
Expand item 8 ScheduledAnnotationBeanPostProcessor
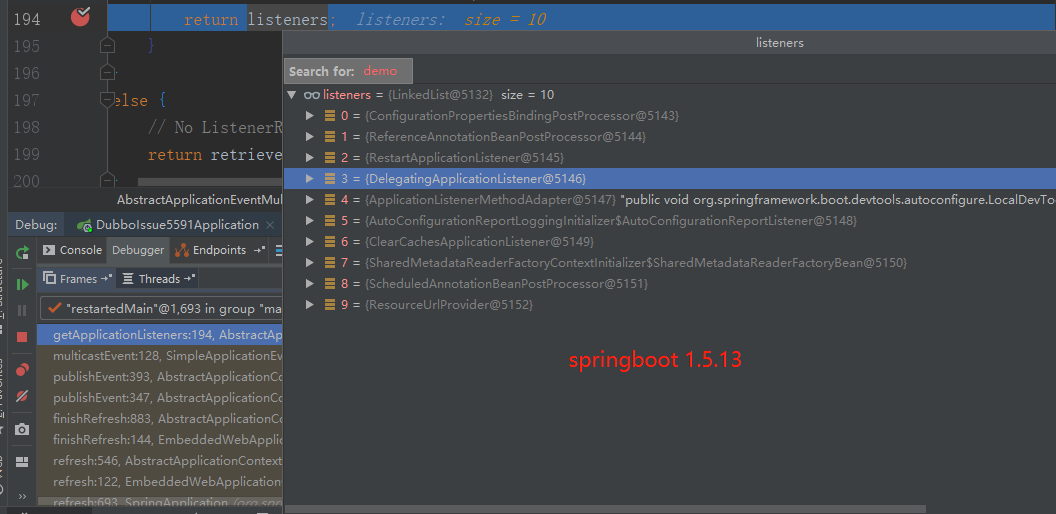[x=310, y=284]
